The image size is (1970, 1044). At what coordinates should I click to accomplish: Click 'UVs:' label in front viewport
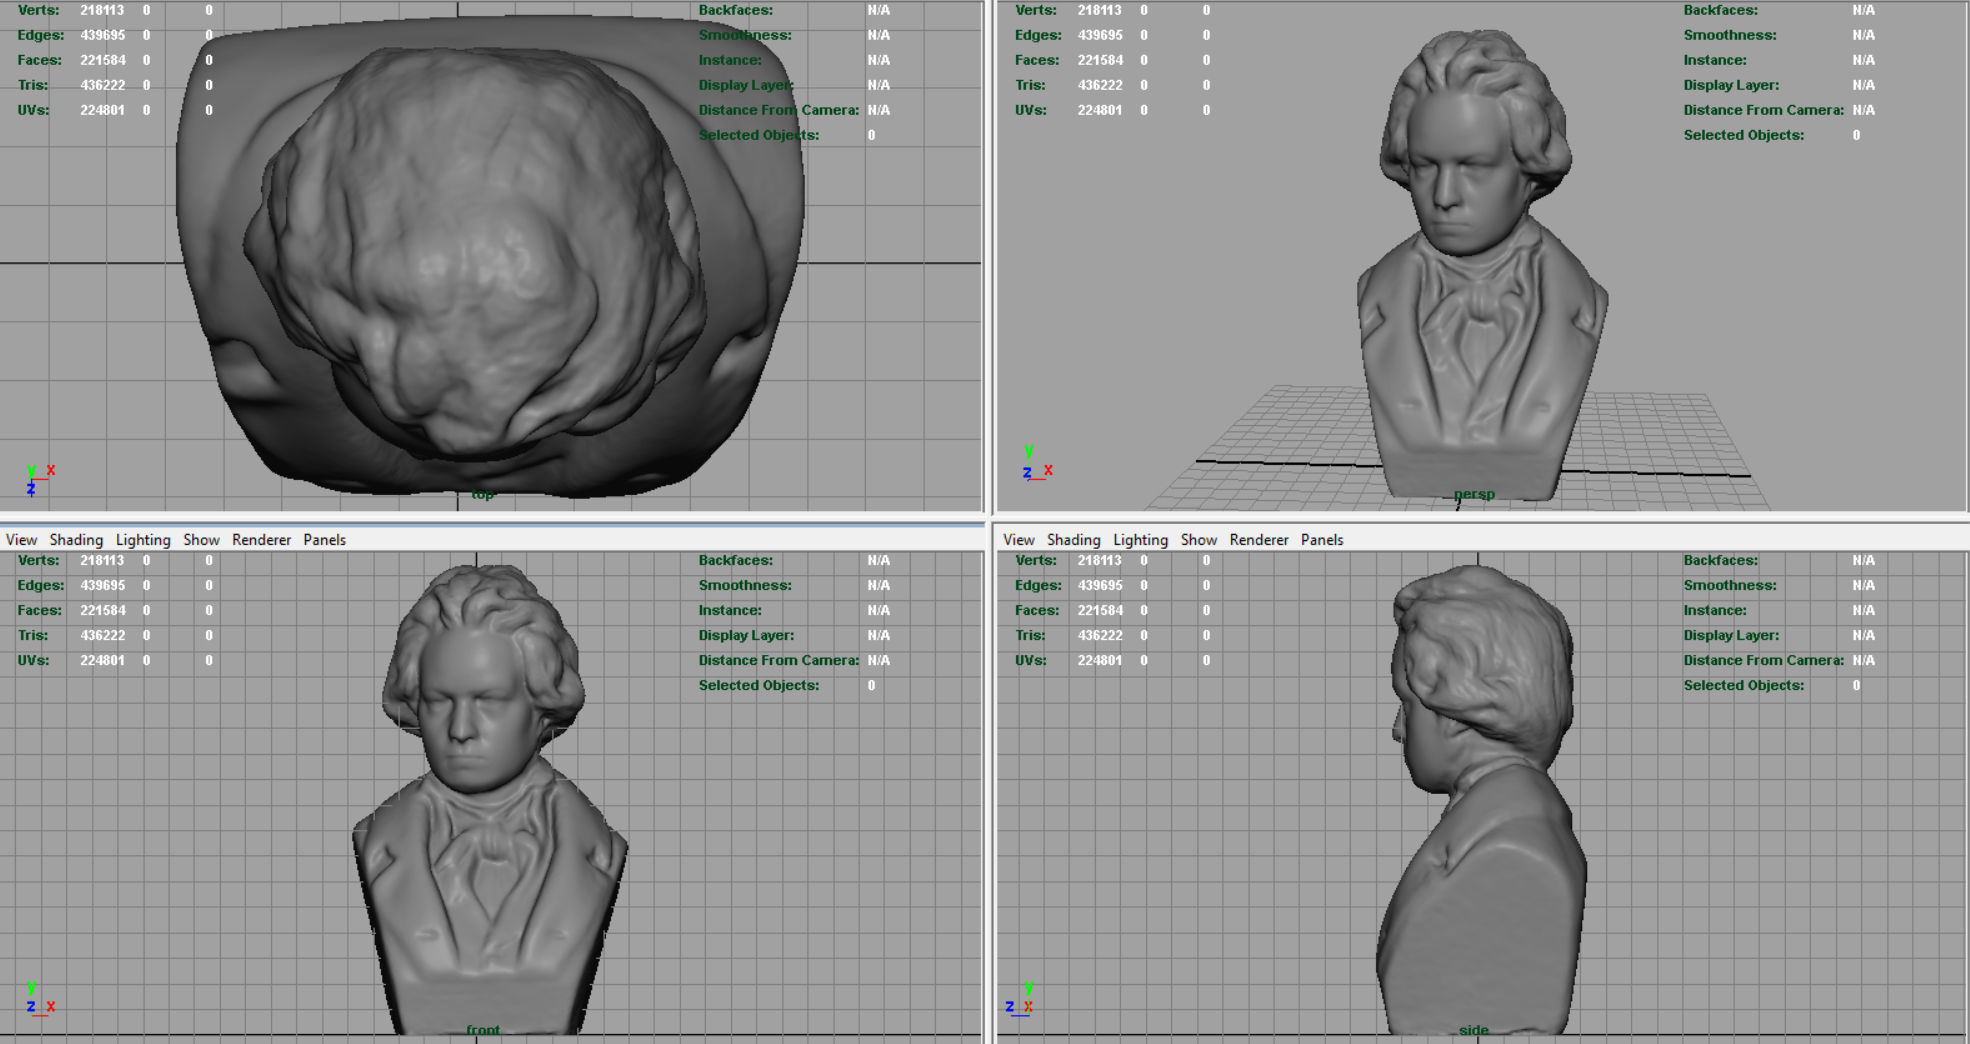[x=33, y=660]
